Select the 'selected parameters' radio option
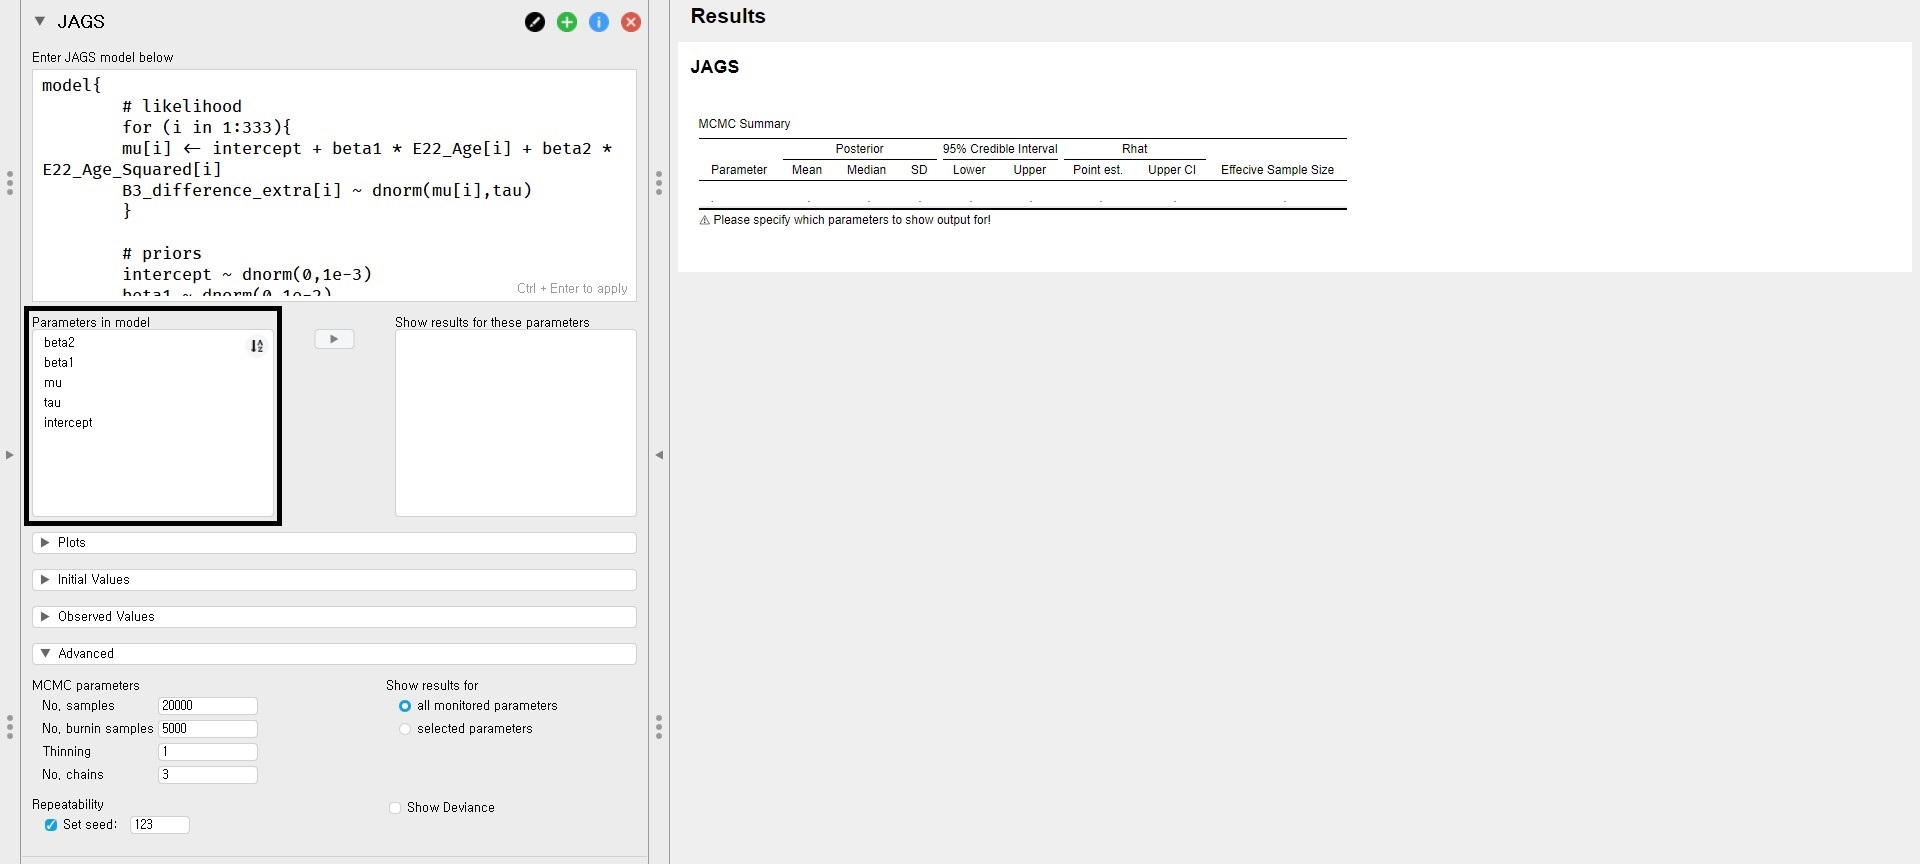The width and height of the screenshot is (1920, 864). coord(405,729)
